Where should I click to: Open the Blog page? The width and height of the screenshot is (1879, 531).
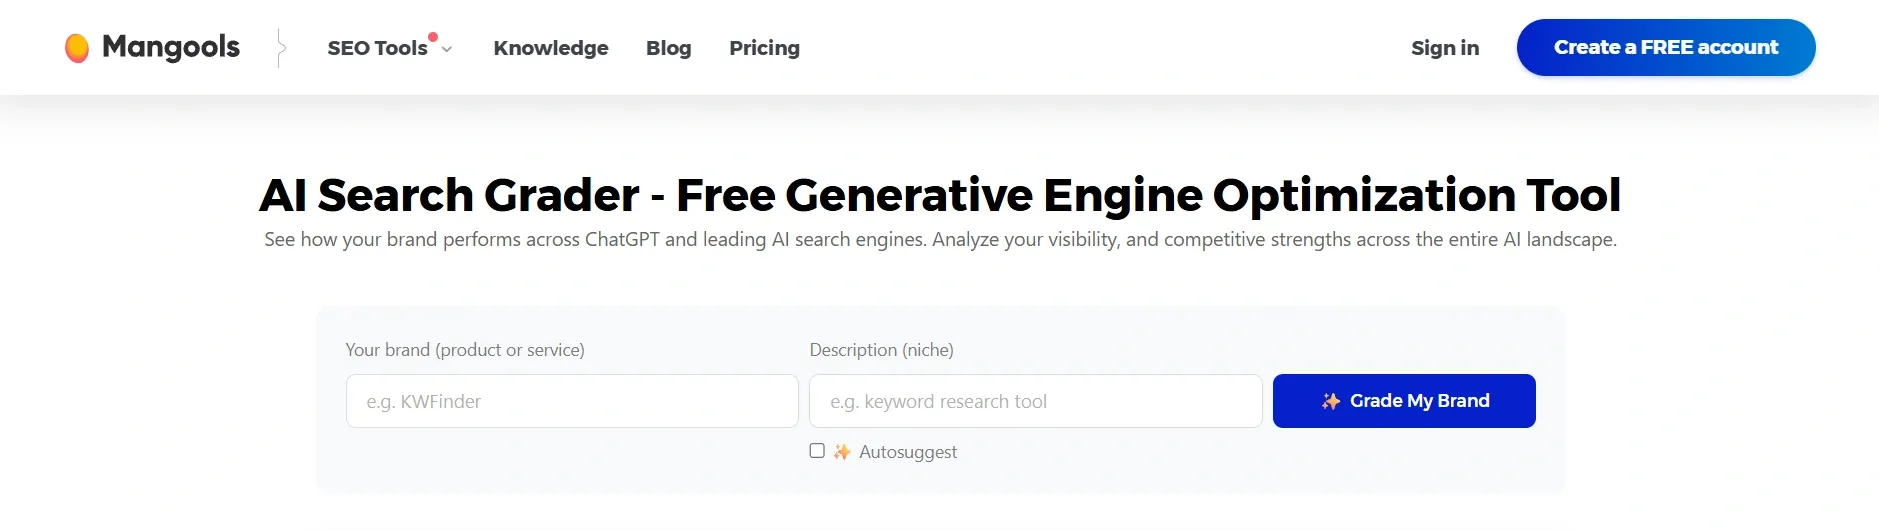coord(669,48)
